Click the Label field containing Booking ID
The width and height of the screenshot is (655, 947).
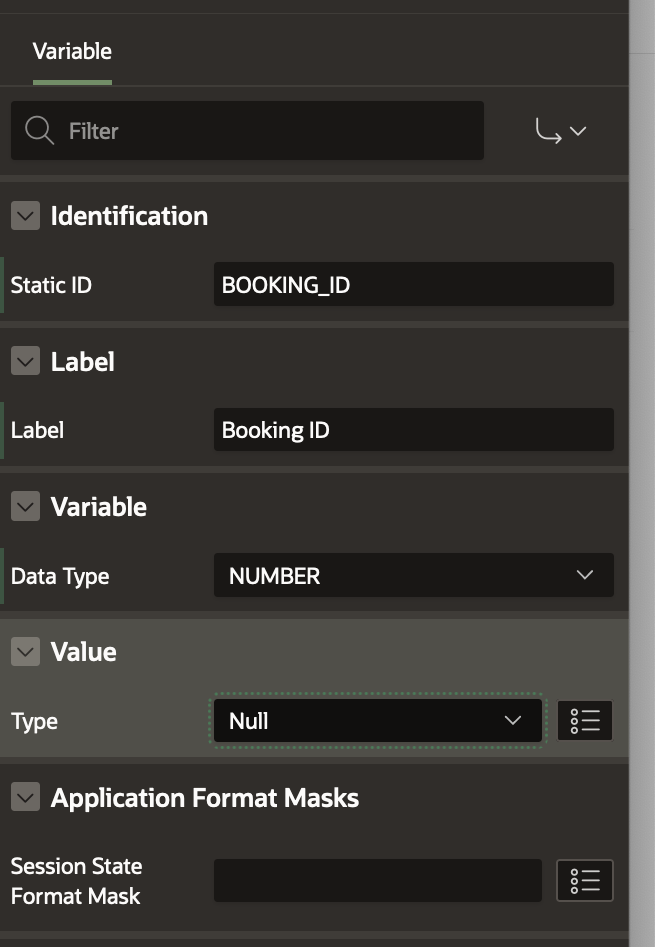coord(413,431)
